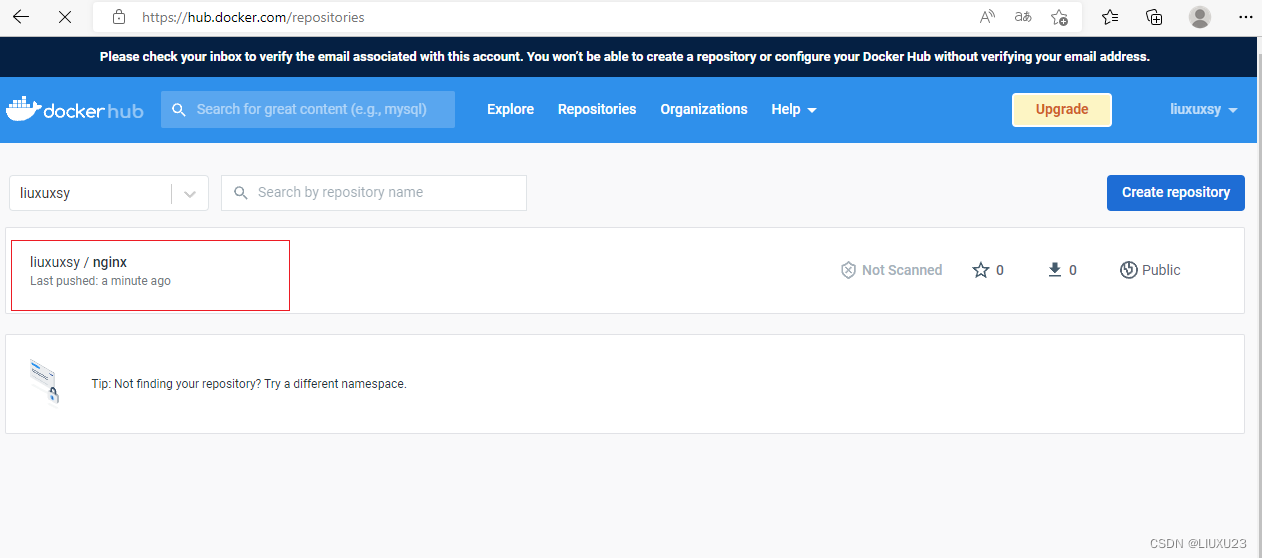1262x558 pixels.
Task: Click the Upgrade button
Action: (1062, 110)
